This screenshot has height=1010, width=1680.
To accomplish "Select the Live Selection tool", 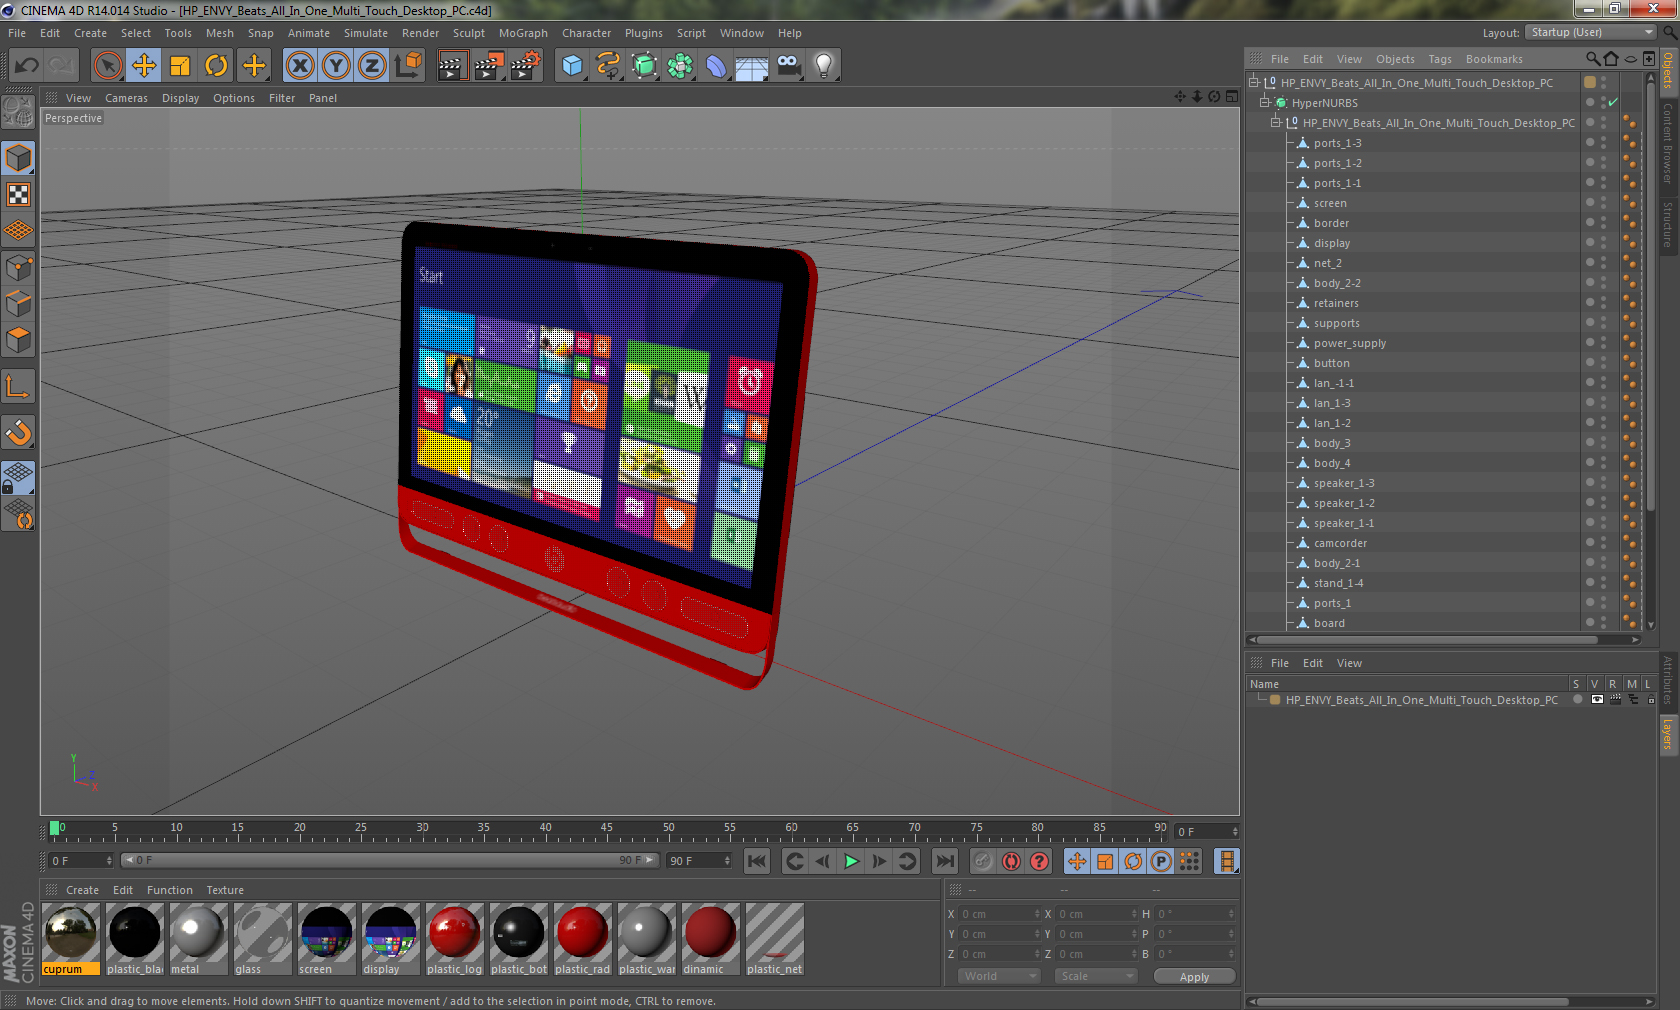I will click(x=108, y=66).
